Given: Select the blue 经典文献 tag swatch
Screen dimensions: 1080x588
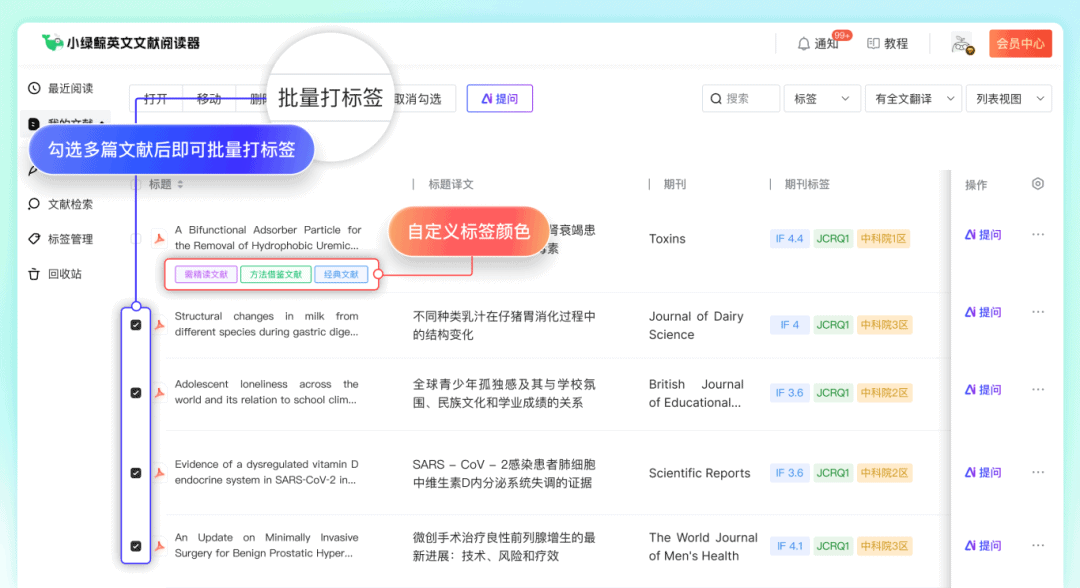Looking at the screenshot, I should tap(340, 275).
